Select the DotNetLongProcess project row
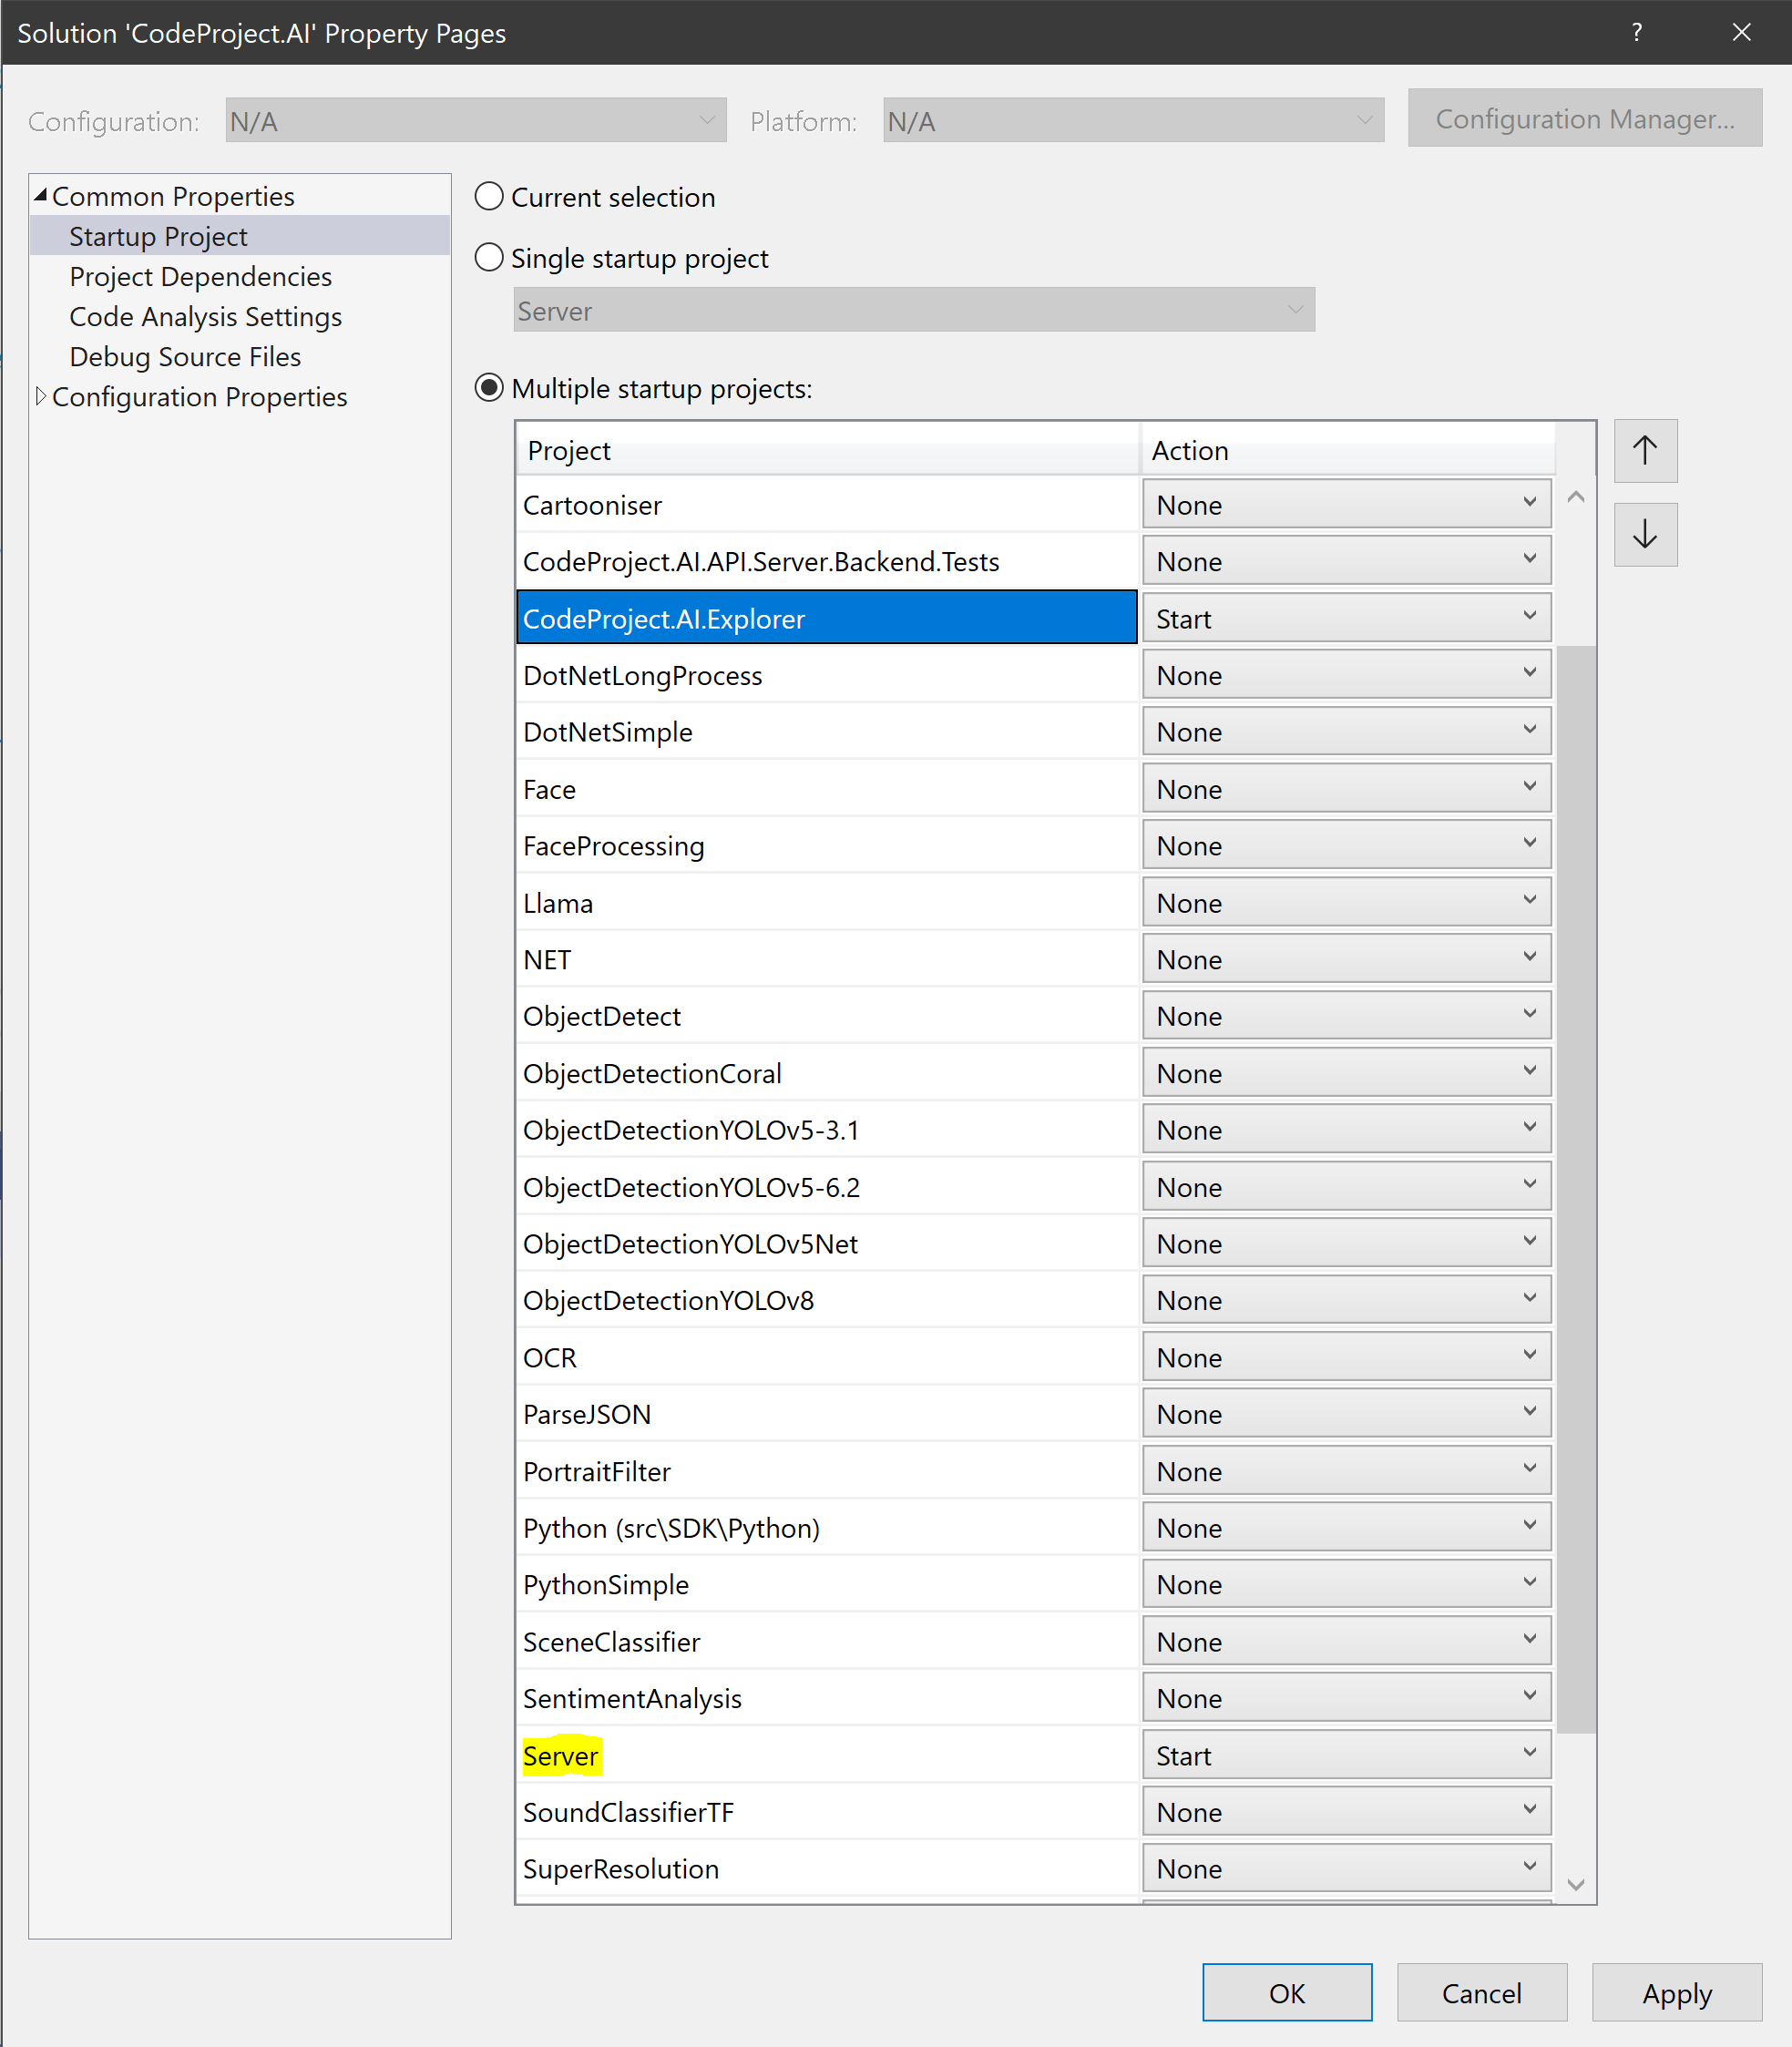The width and height of the screenshot is (1792, 2047). point(828,675)
